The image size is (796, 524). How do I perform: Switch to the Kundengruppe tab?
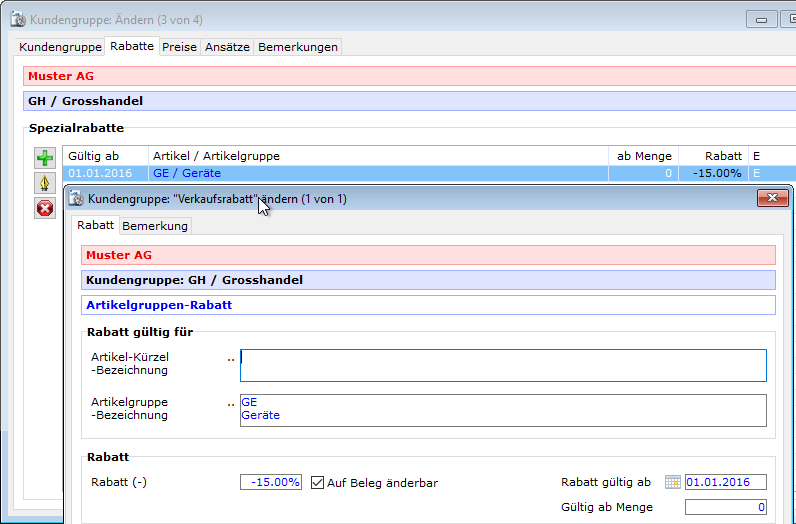click(61, 47)
